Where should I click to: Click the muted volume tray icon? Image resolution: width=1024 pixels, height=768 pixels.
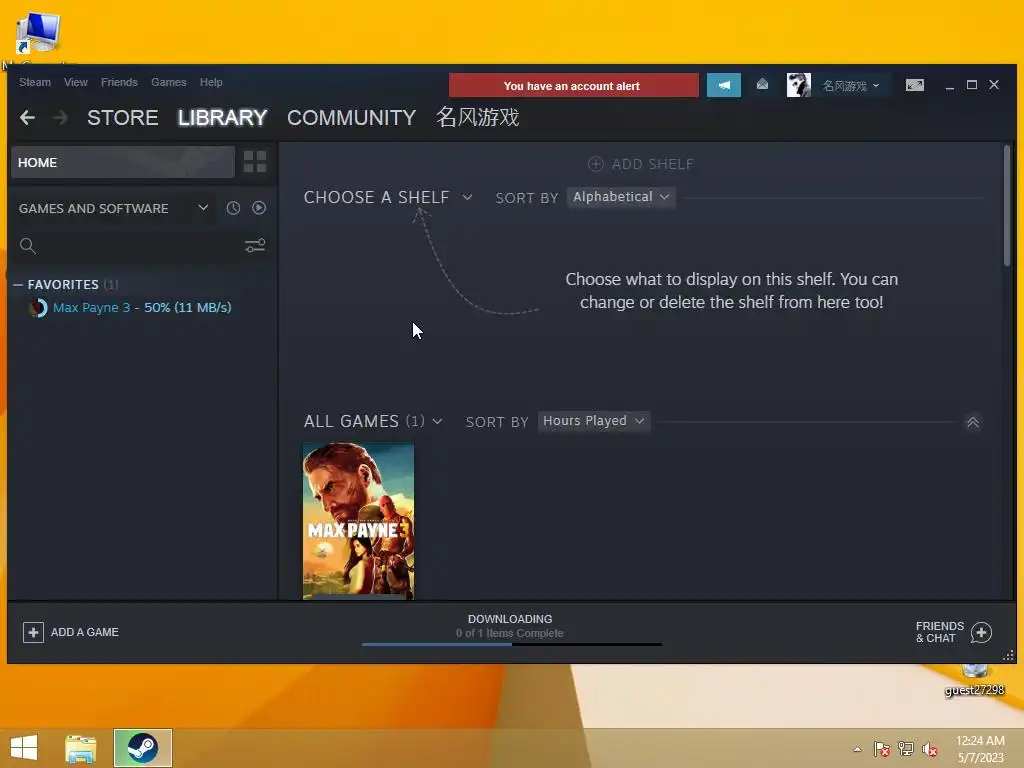tap(930, 749)
